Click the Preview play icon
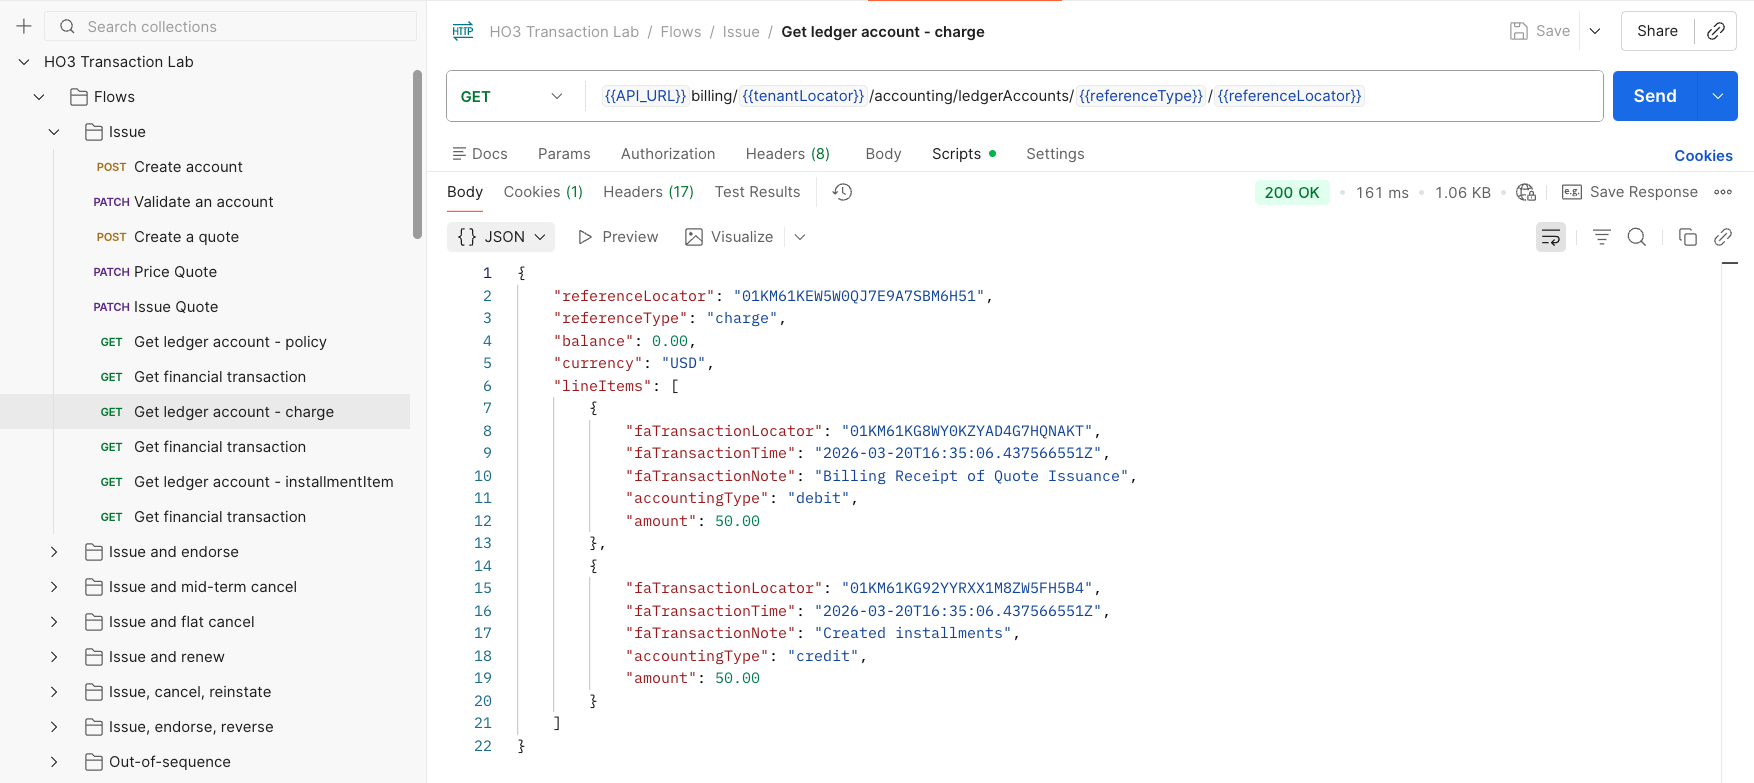The height and width of the screenshot is (783, 1754). [x=585, y=237]
